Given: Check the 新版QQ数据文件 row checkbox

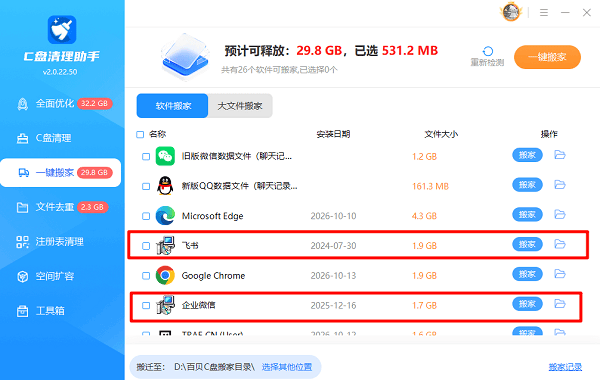Looking at the screenshot, I should pos(146,186).
